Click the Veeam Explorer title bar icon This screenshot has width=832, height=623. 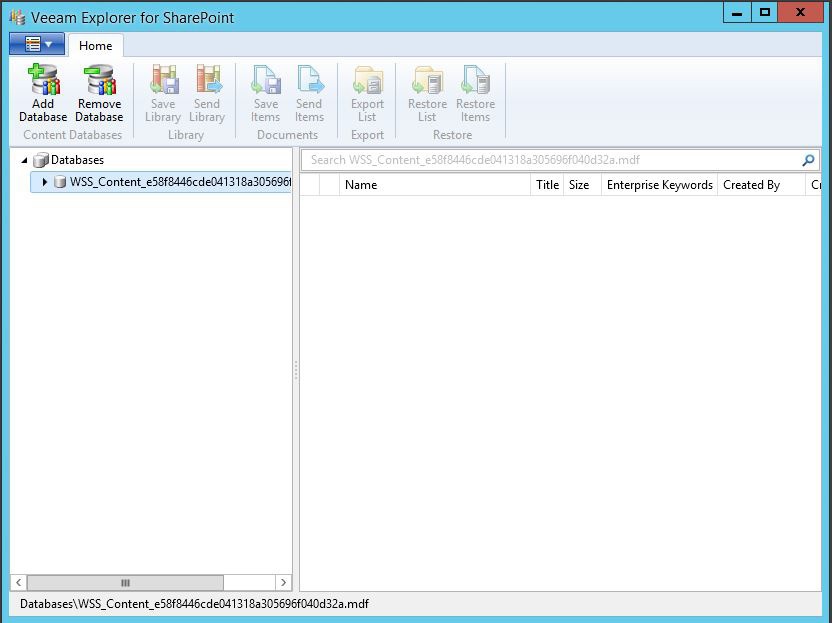click(18, 17)
